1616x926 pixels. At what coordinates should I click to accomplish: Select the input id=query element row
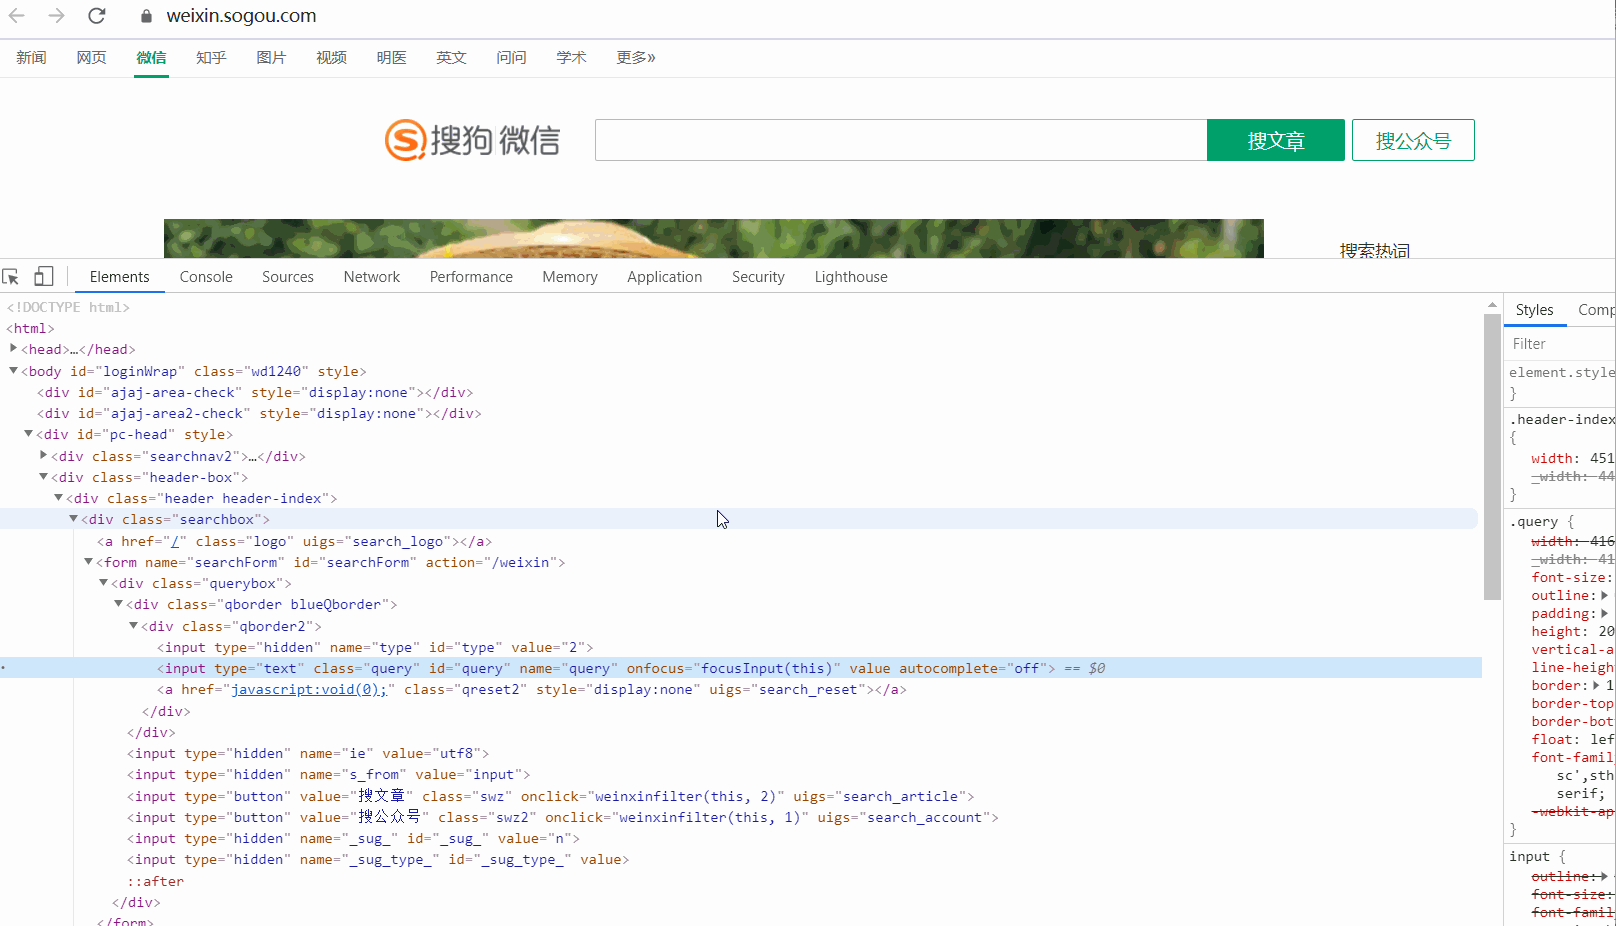click(x=741, y=668)
